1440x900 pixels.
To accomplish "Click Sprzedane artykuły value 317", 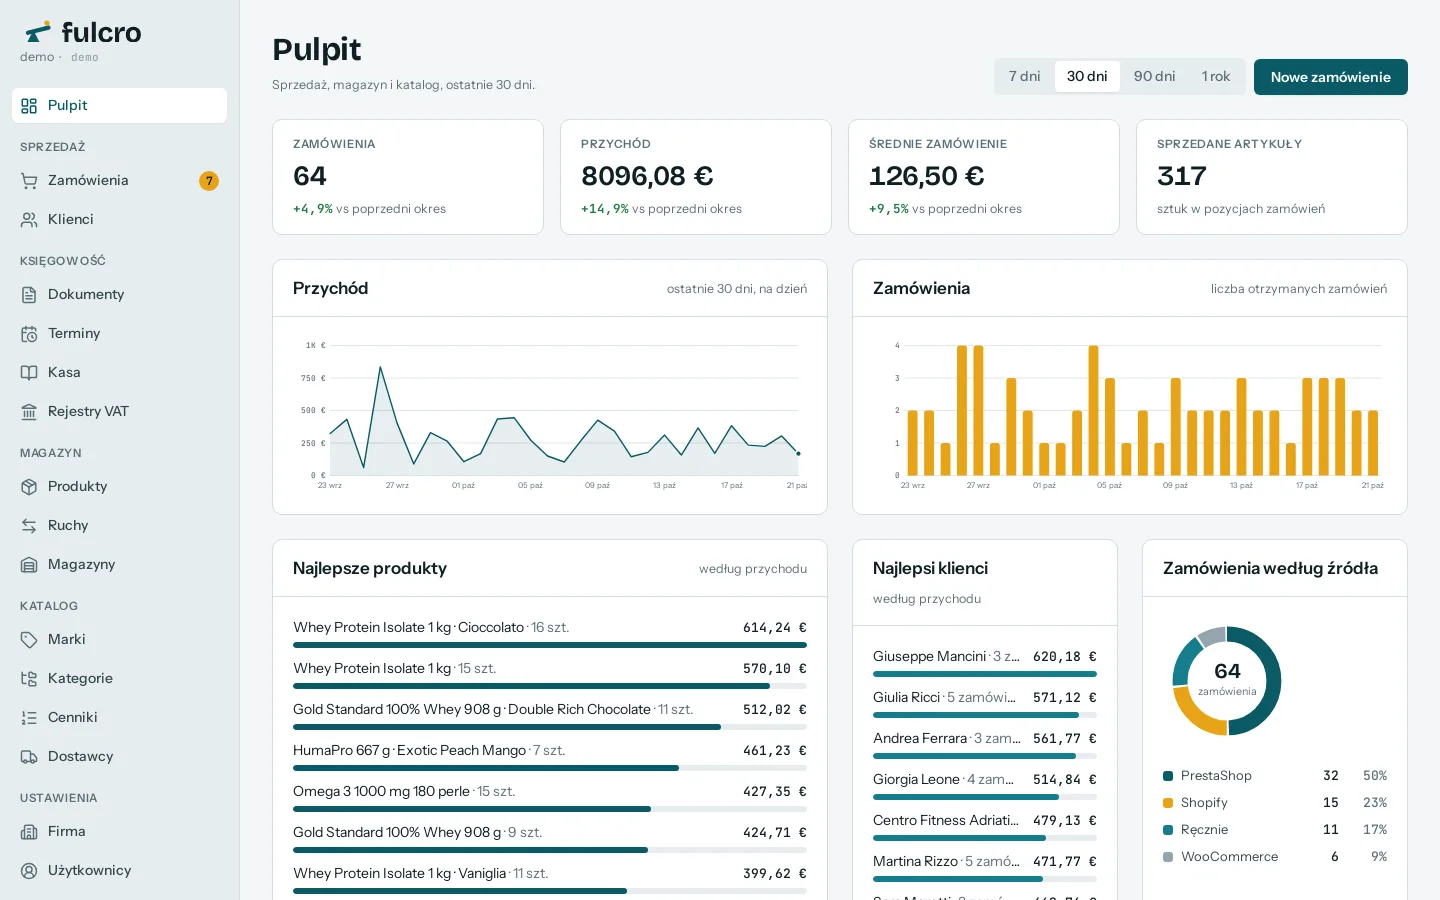I will 1182,176.
